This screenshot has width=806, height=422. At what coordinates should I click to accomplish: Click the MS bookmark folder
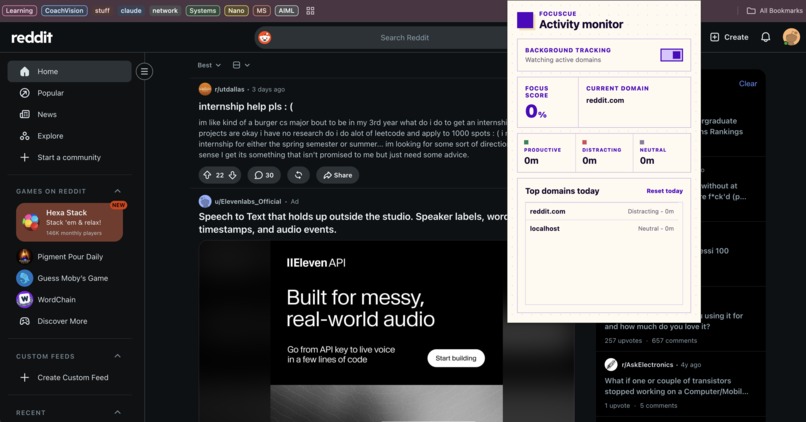click(261, 10)
